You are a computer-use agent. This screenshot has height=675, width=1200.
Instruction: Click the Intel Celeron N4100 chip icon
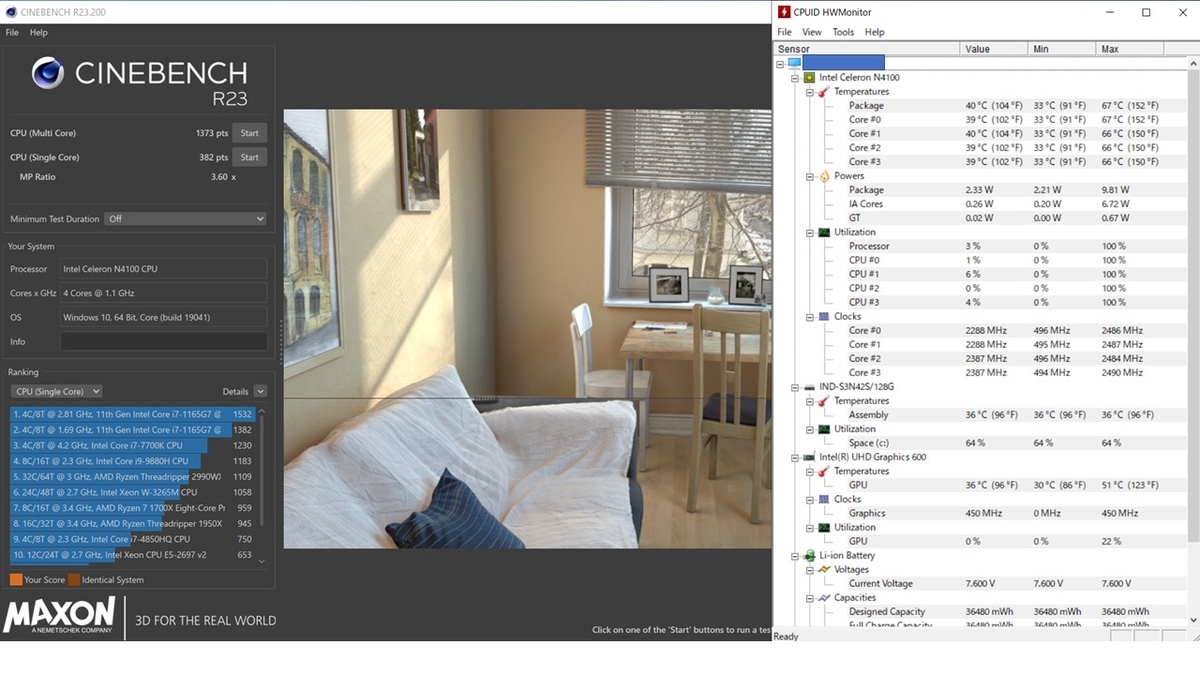click(809, 77)
